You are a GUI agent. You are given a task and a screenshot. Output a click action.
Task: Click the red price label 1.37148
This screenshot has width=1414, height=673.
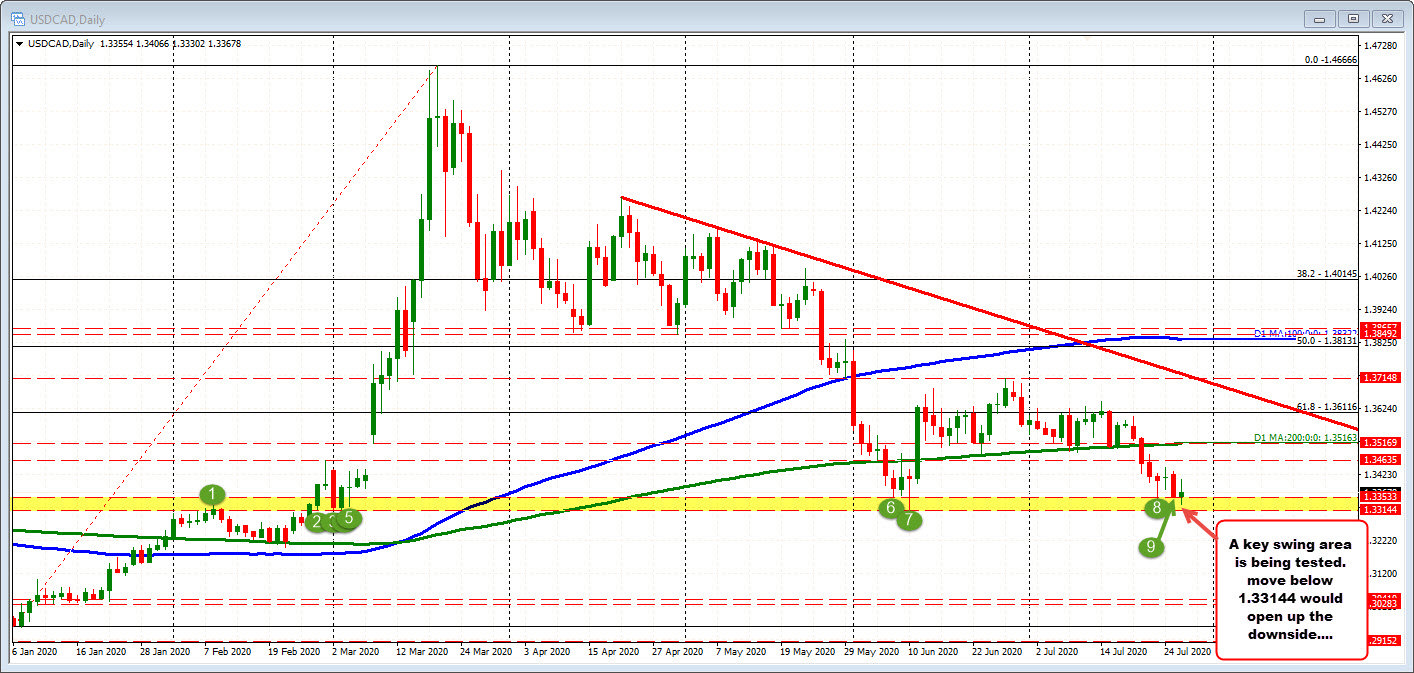(1380, 378)
